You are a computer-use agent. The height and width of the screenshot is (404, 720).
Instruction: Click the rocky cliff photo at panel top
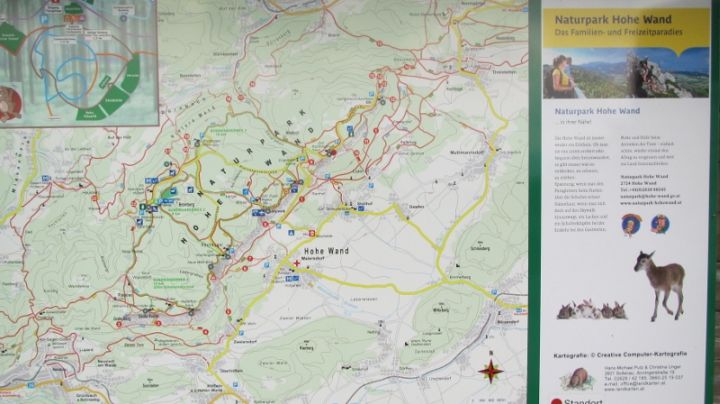tap(654, 73)
